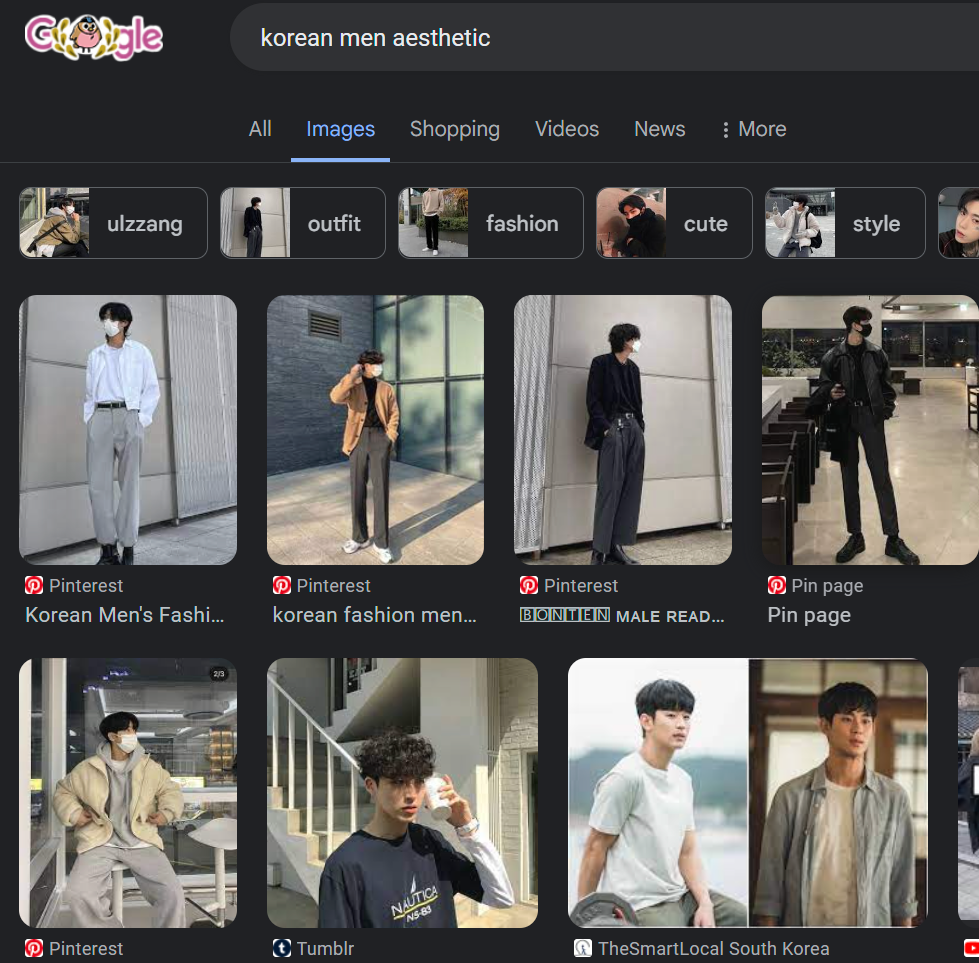The height and width of the screenshot is (963, 979).
Task: Switch to the All results tab
Action: 260,130
